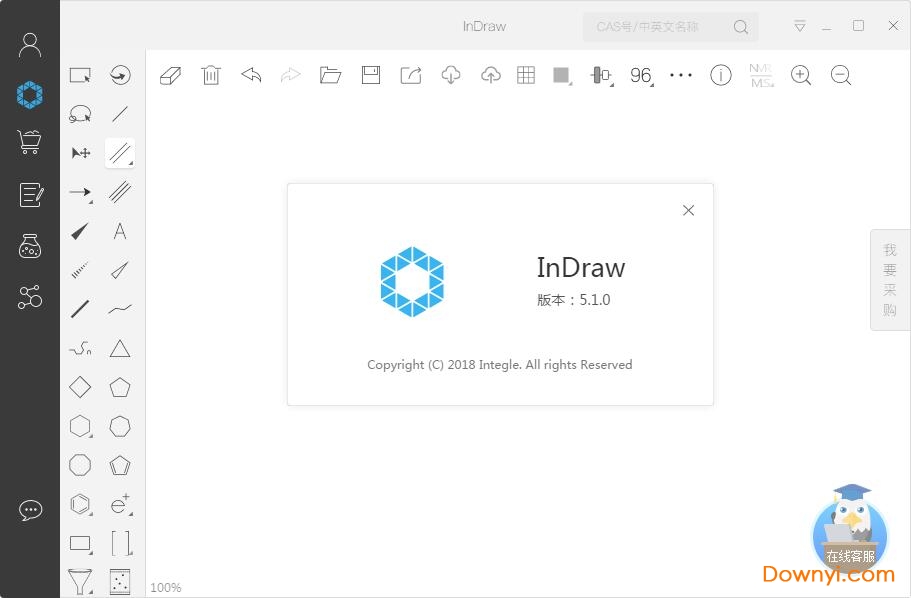Screen dimensions: 911x598
Task: Click the NMR MS prediction button
Action: [761, 76]
